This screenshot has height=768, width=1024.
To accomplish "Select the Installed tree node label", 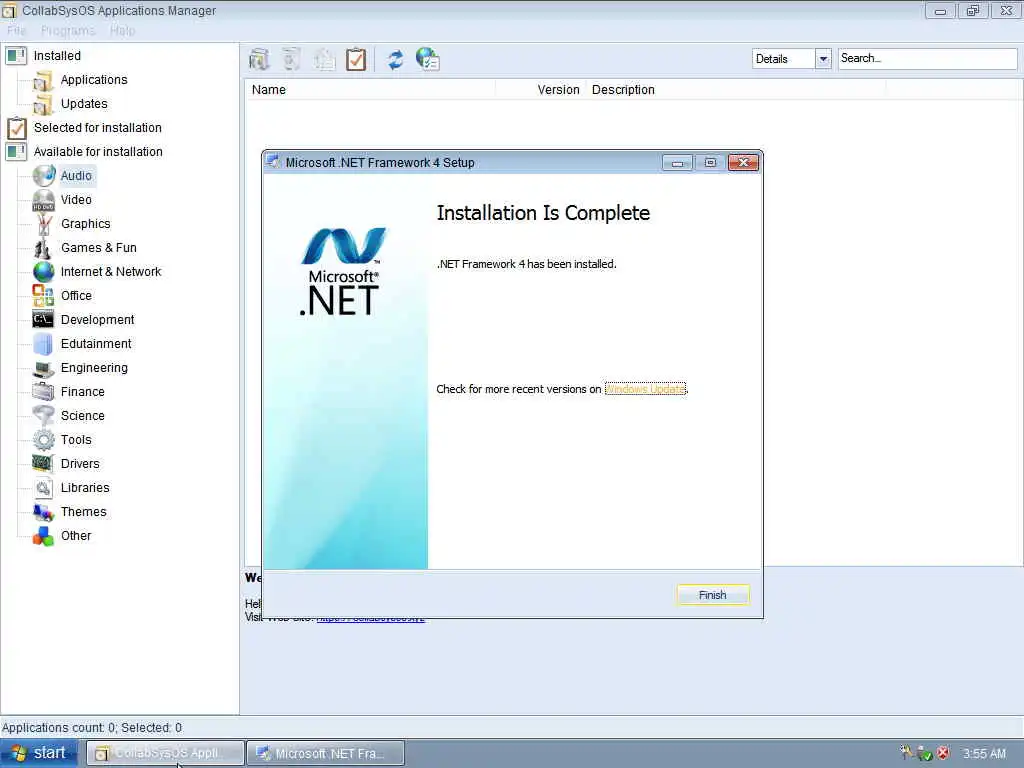I will pyautogui.click(x=57, y=56).
